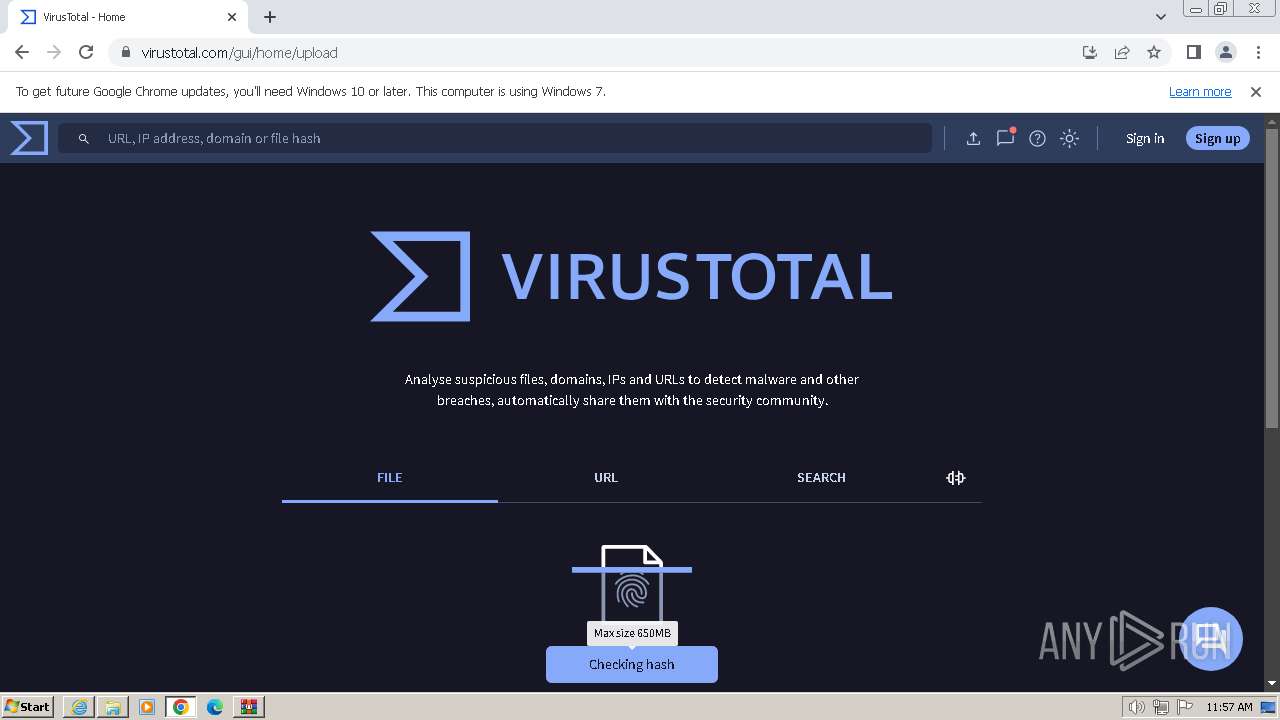
Task: Open Windows Explorer folder in taskbar
Action: tap(113, 707)
